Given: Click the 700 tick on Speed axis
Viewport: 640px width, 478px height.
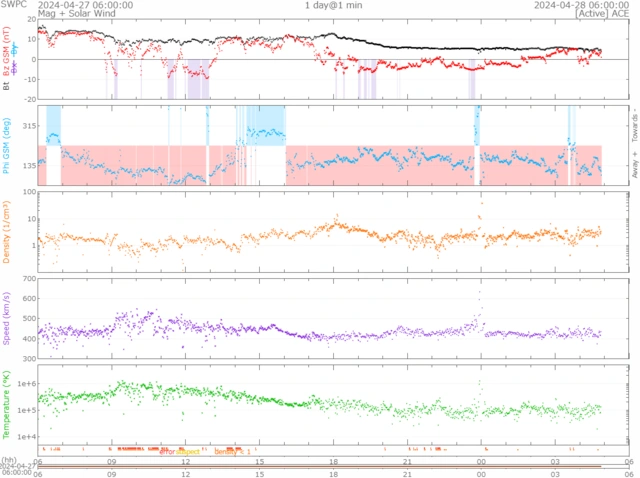Looking at the screenshot, I should pos(30,279).
